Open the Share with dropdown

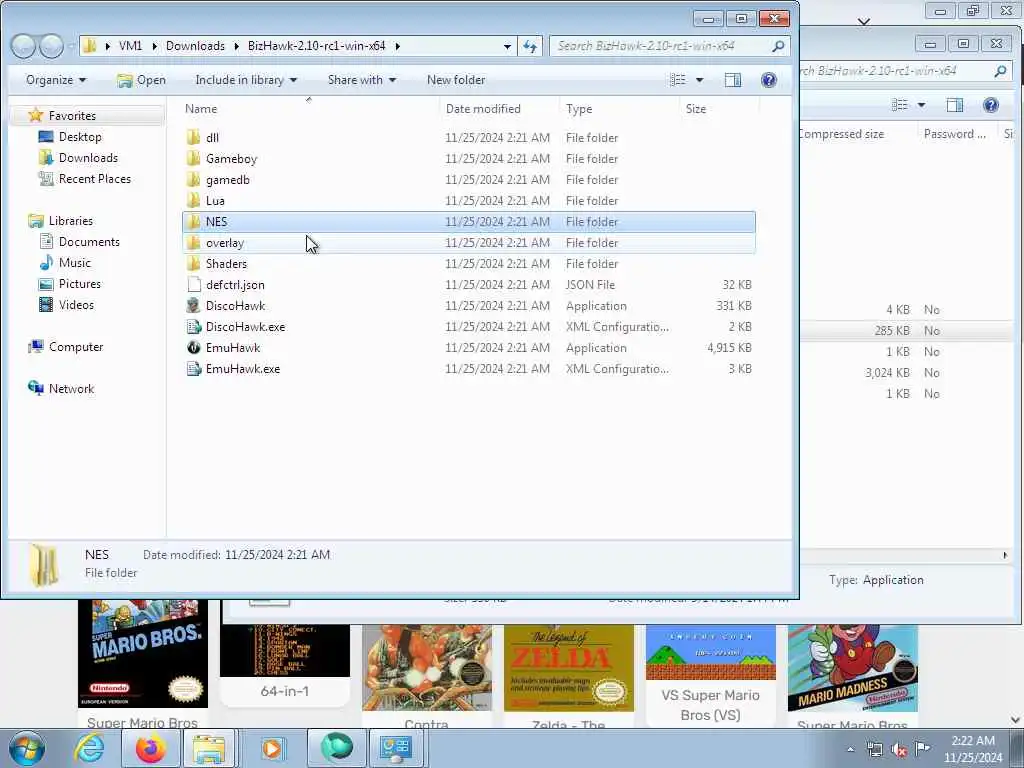coord(362,80)
